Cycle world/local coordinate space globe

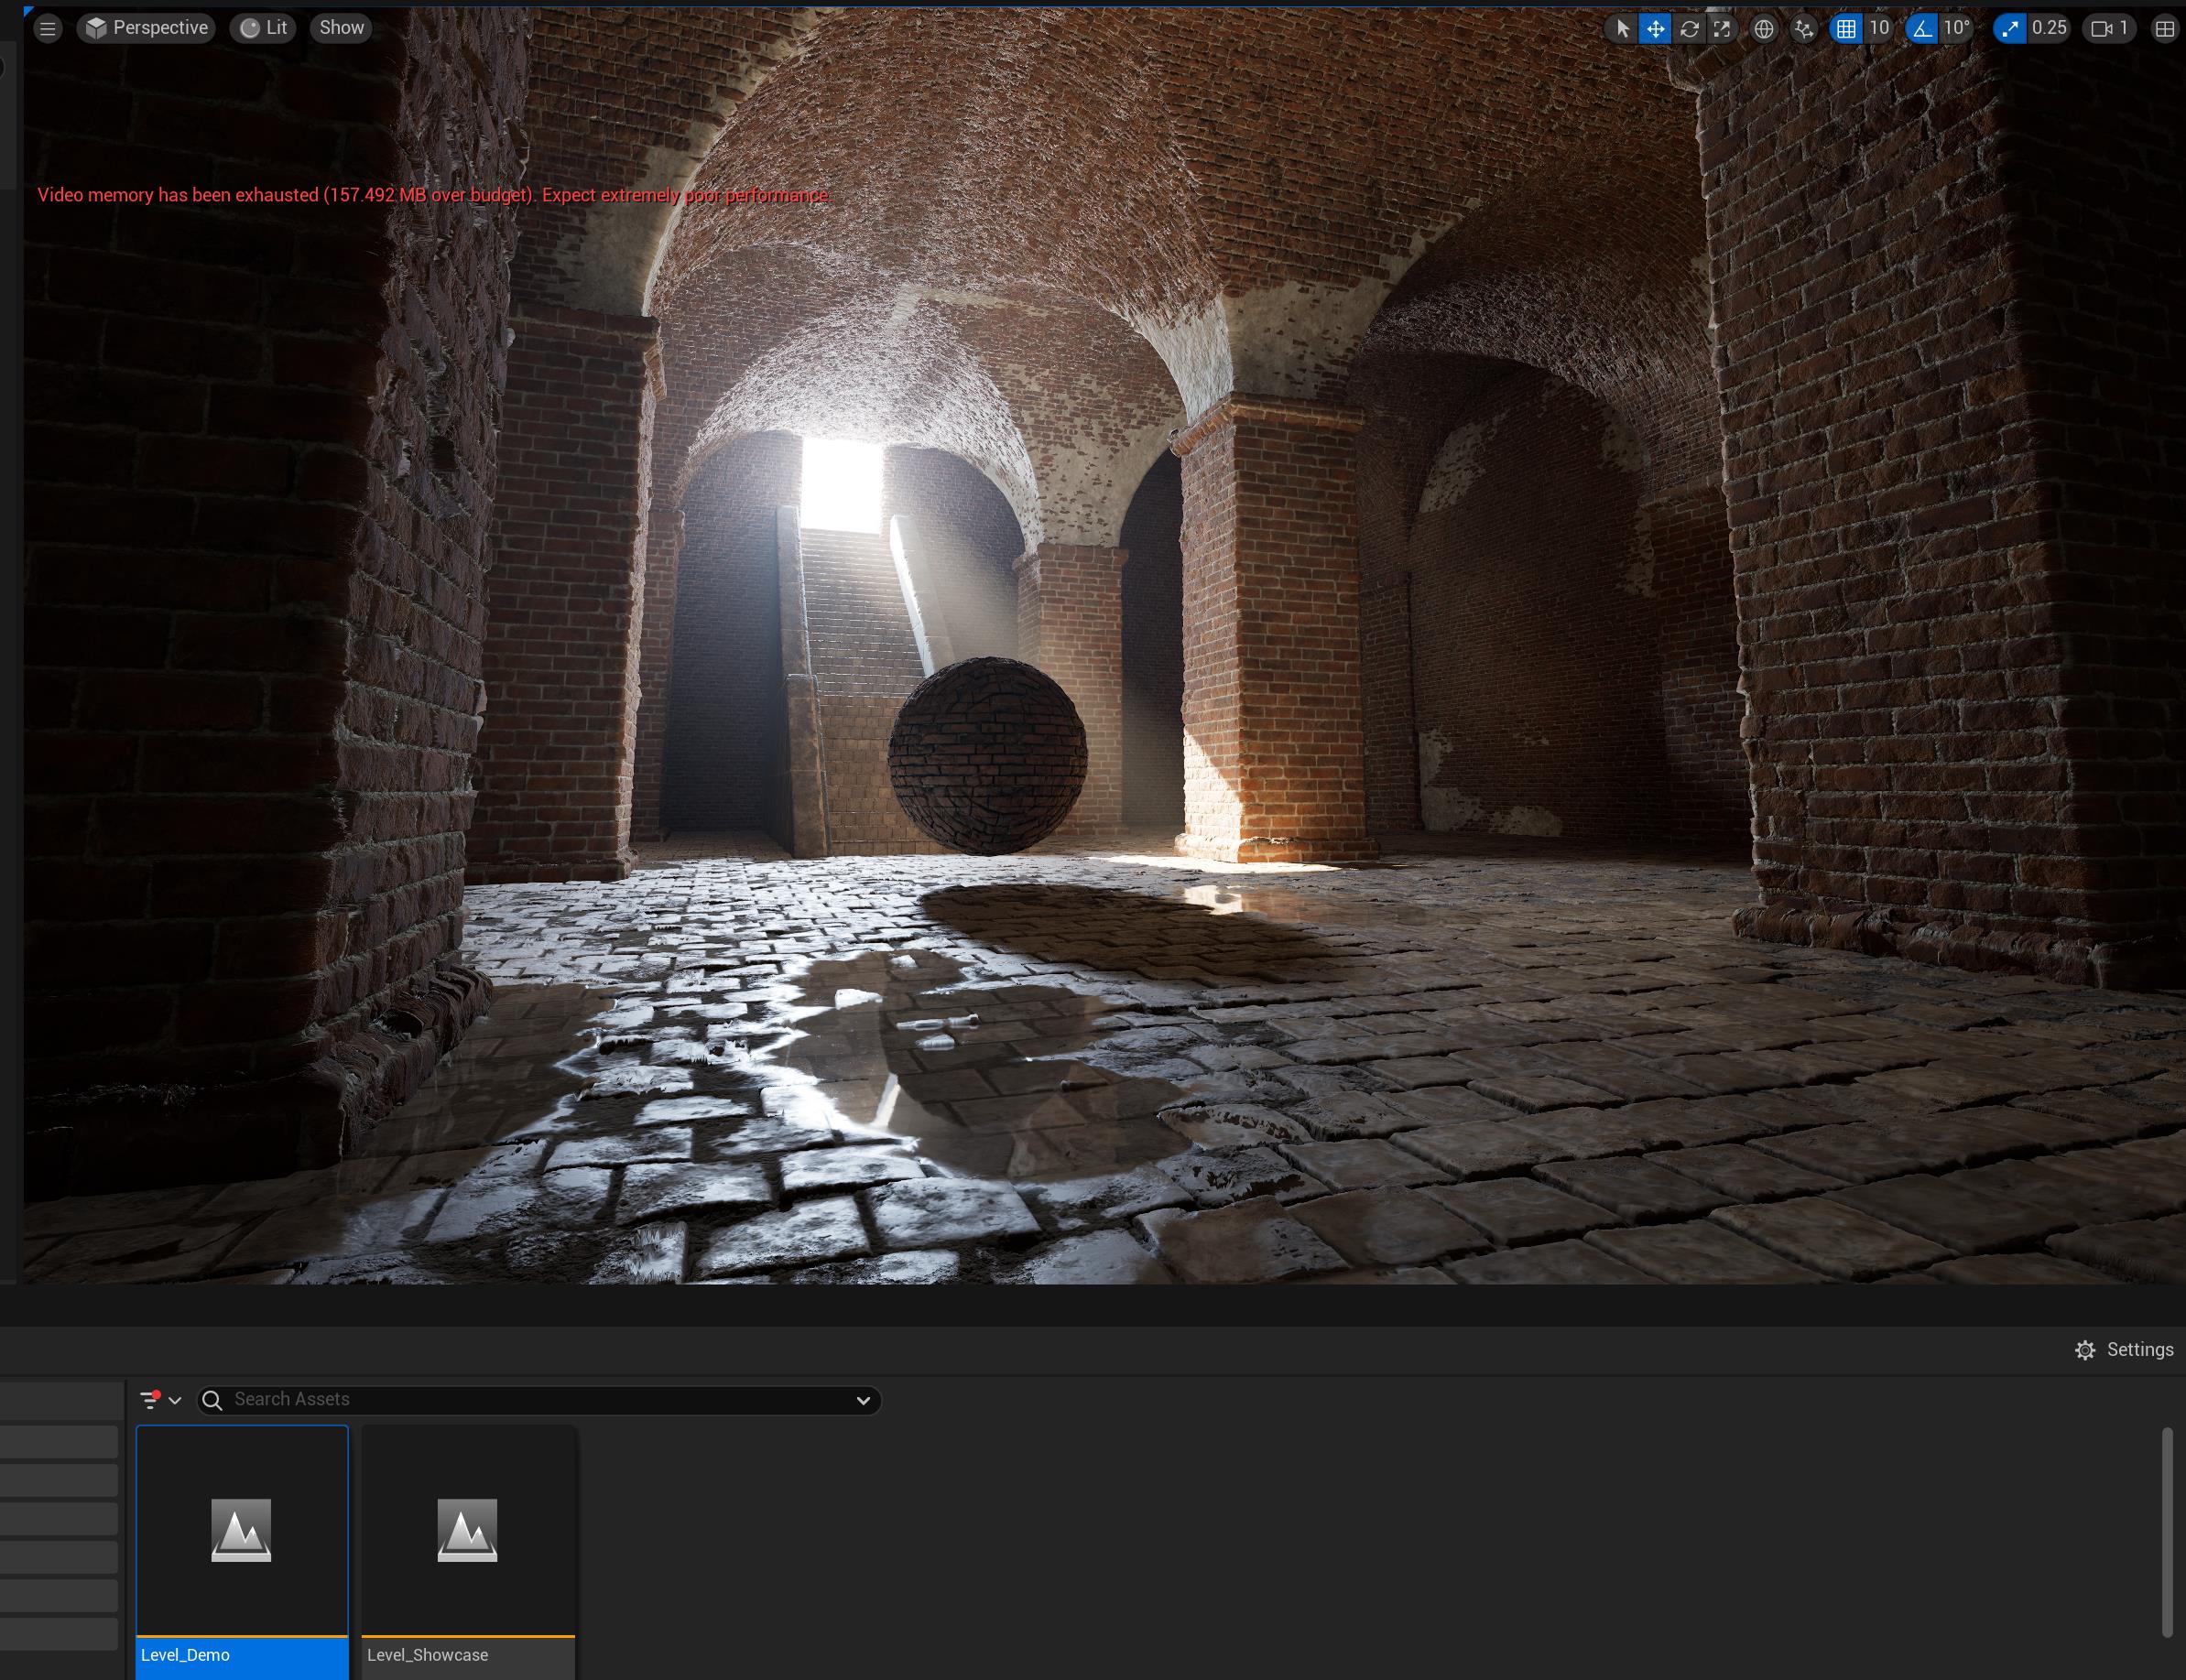point(1764,29)
